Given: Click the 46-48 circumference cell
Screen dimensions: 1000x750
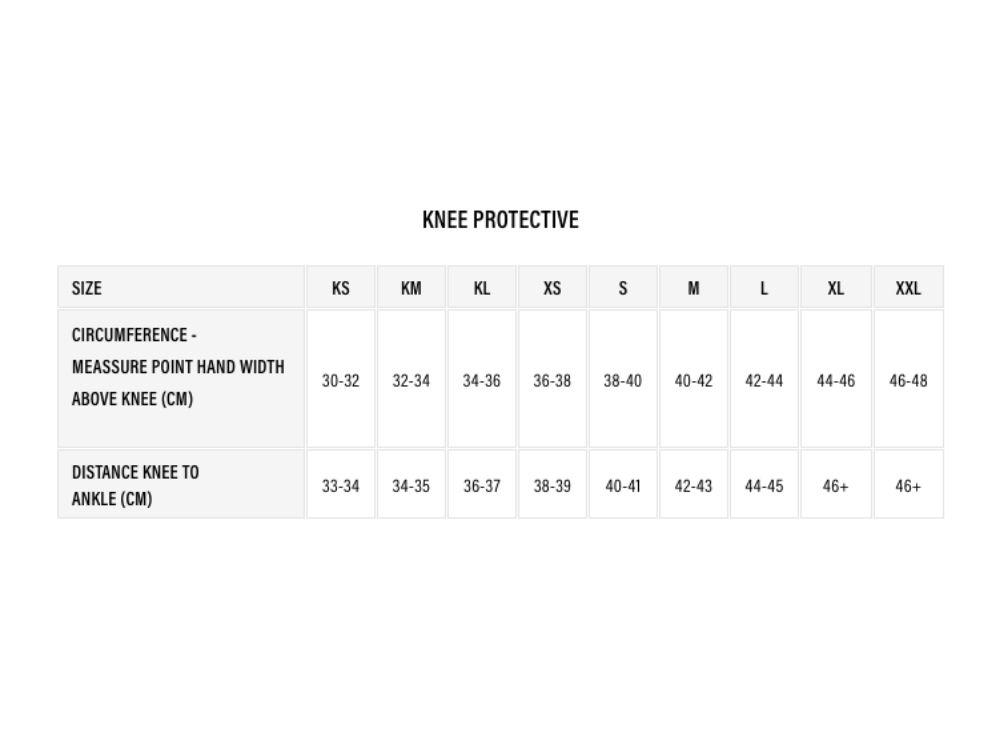Looking at the screenshot, I should 908,379.
